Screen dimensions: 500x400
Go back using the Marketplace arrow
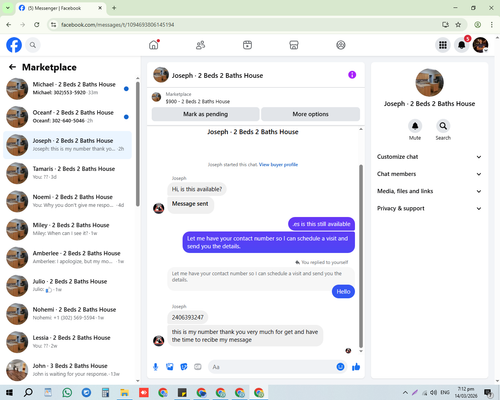(x=12, y=67)
